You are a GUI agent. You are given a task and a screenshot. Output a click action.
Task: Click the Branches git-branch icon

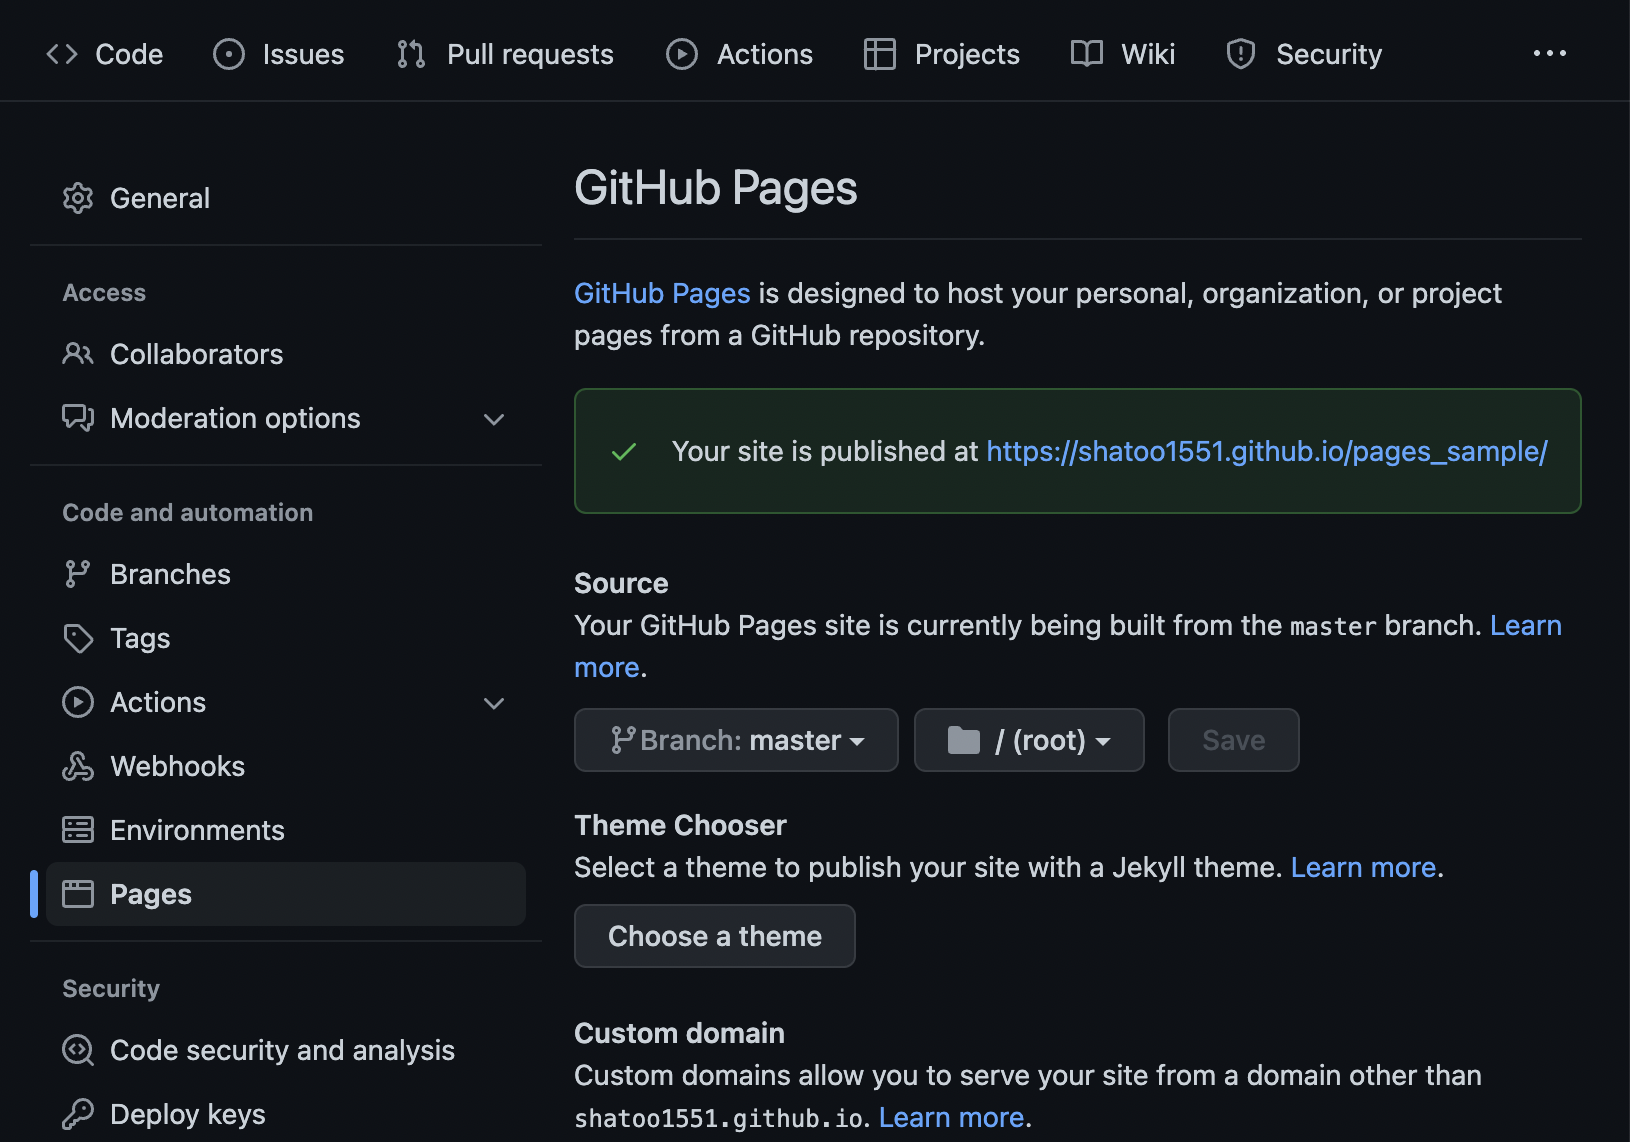78,574
